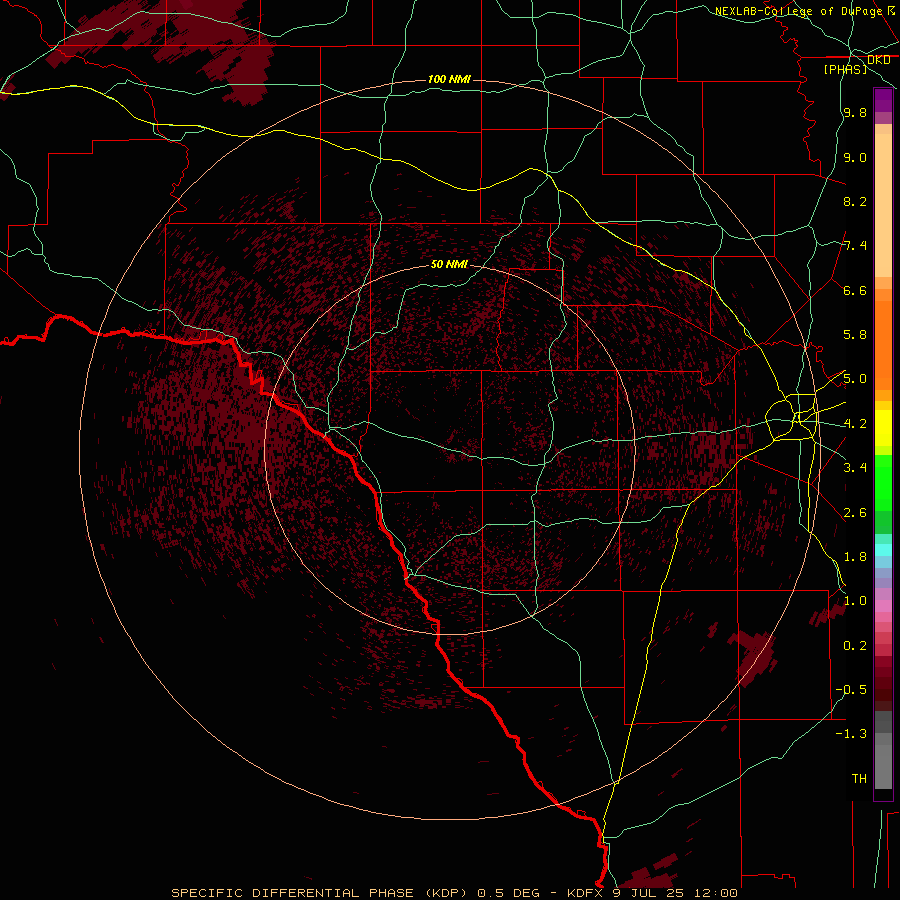Click the -0.5 scale value
Image resolution: width=900 pixels, height=900 pixels.
tap(851, 690)
